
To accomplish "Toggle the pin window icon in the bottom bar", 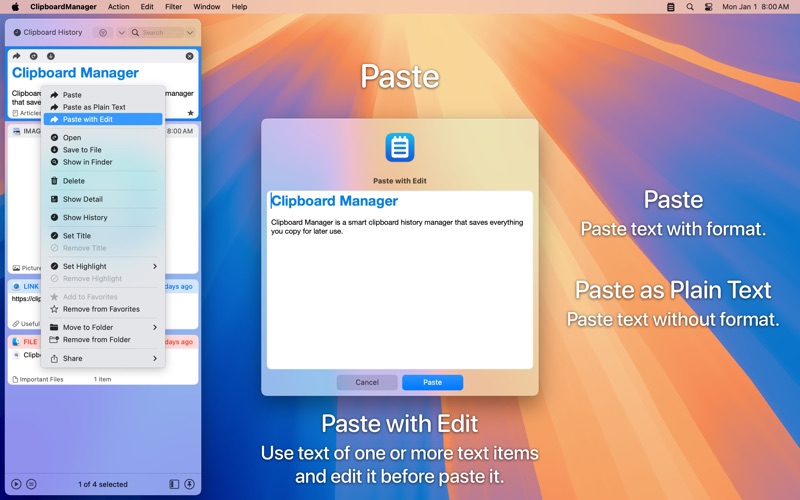I will (189, 484).
